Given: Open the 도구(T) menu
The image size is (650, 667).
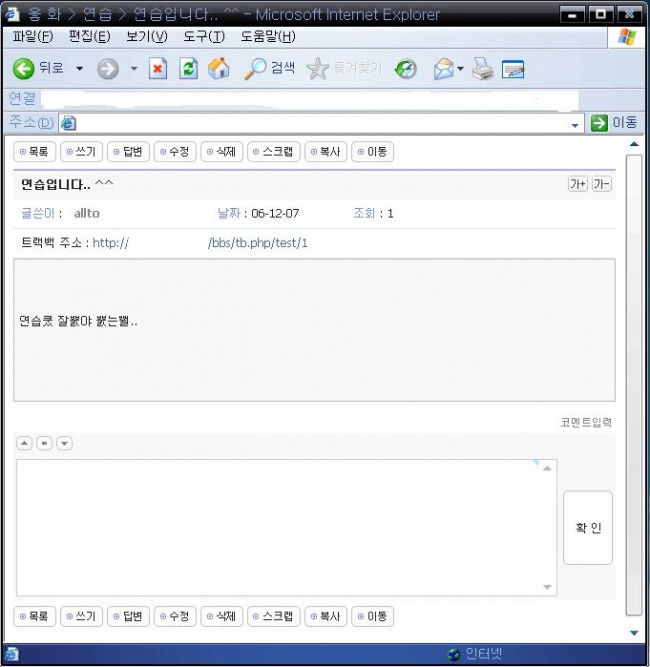Looking at the screenshot, I should [204, 37].
